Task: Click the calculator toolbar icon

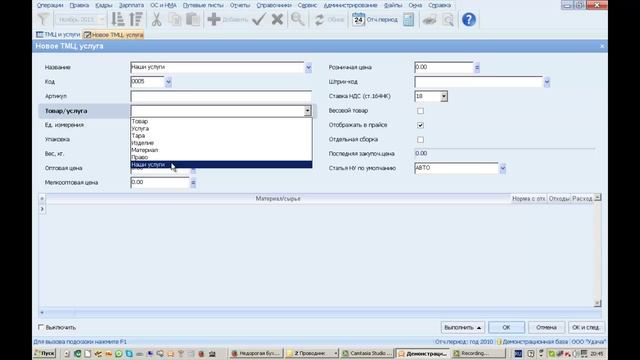Action: coord(408,19)
